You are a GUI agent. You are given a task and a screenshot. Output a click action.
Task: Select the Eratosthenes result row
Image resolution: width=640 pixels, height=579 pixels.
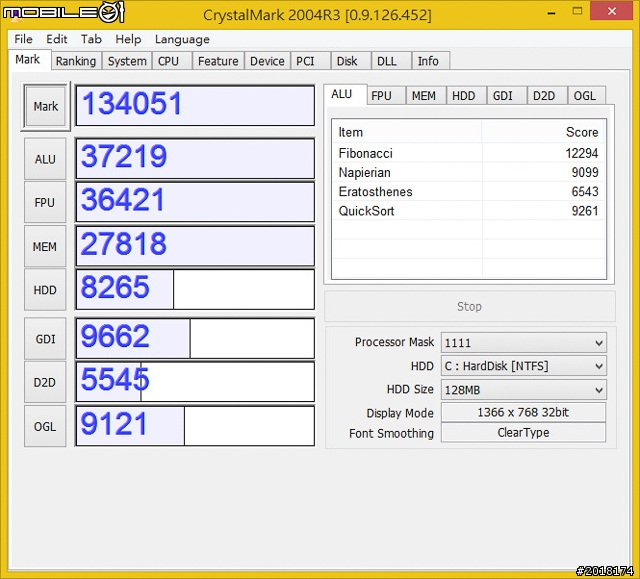pos(469,191)
